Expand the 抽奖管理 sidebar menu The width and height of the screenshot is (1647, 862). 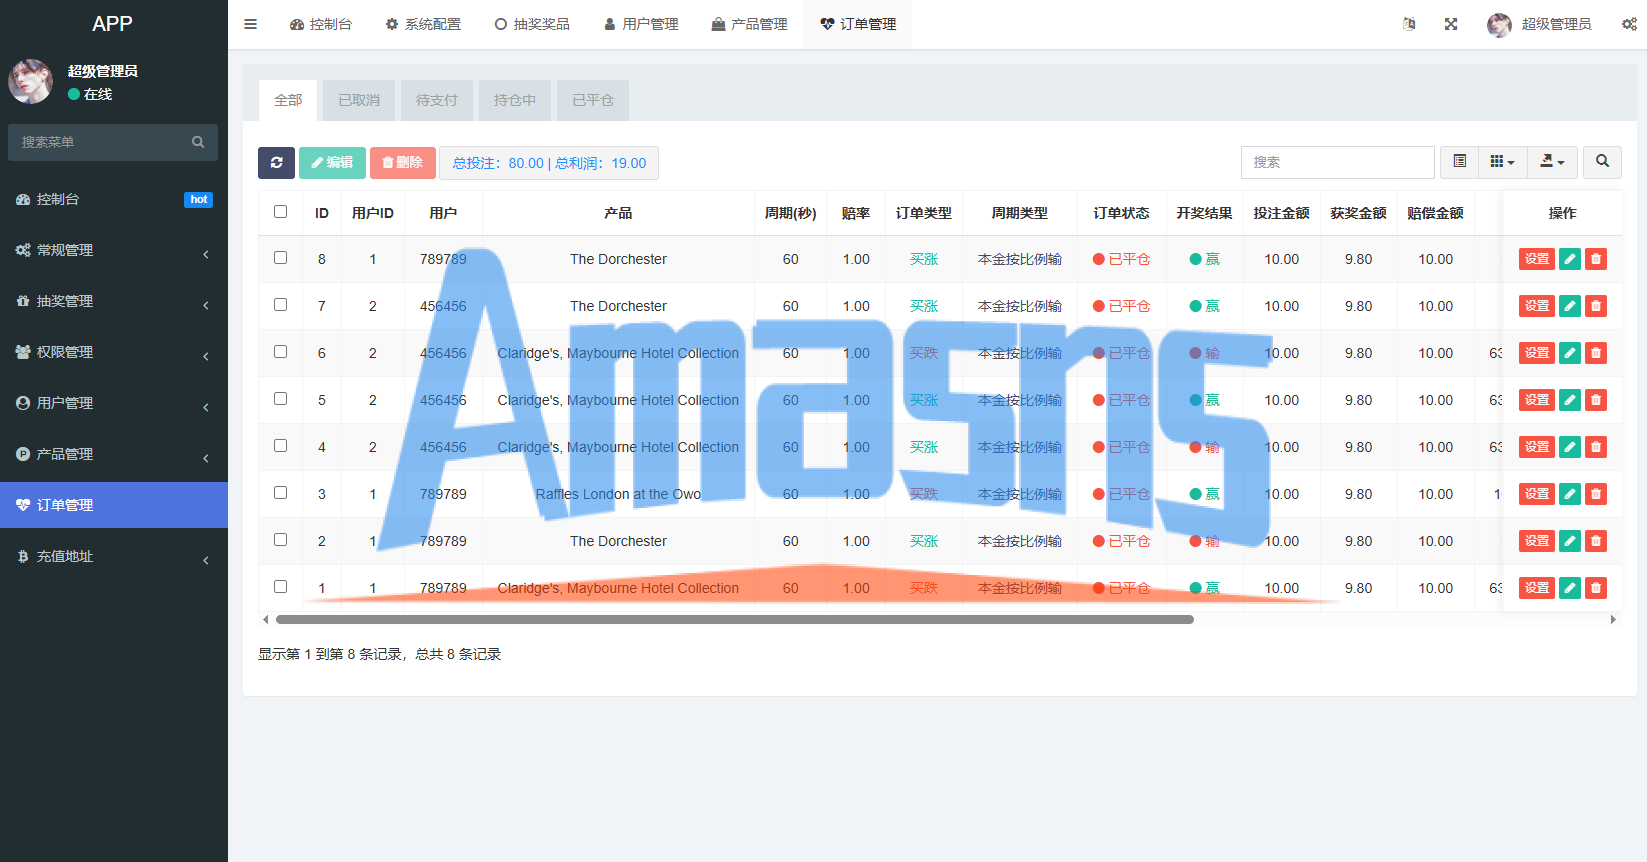[114, 301]
